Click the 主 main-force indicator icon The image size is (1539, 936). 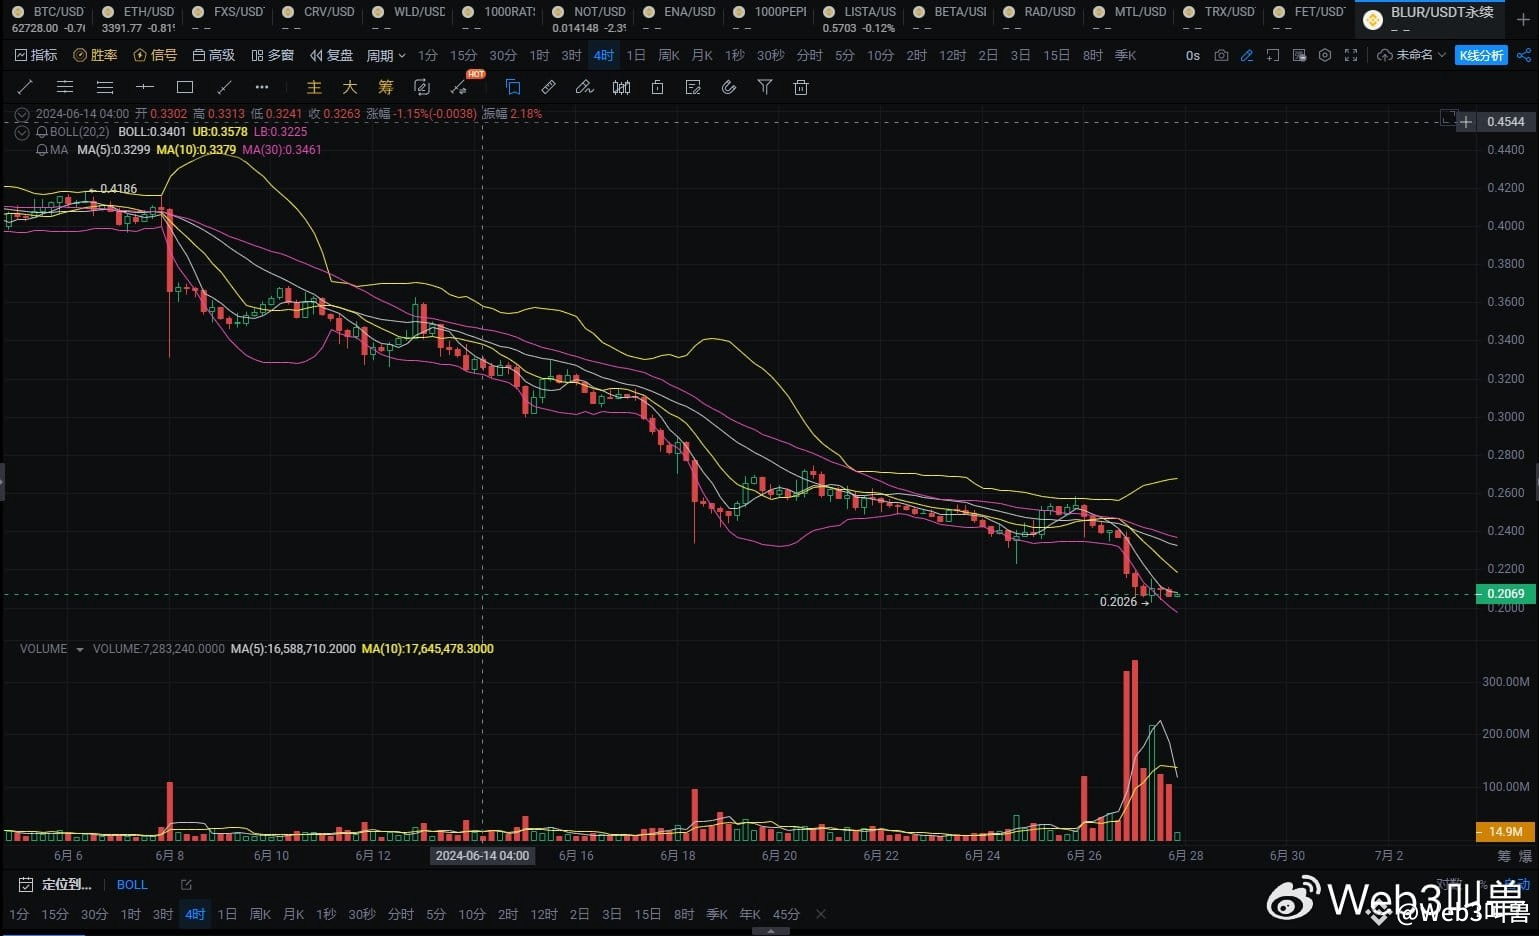[314, 87]
